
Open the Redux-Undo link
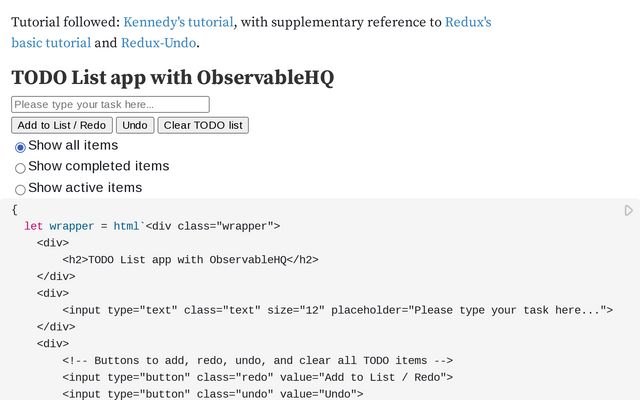point(158,43)
